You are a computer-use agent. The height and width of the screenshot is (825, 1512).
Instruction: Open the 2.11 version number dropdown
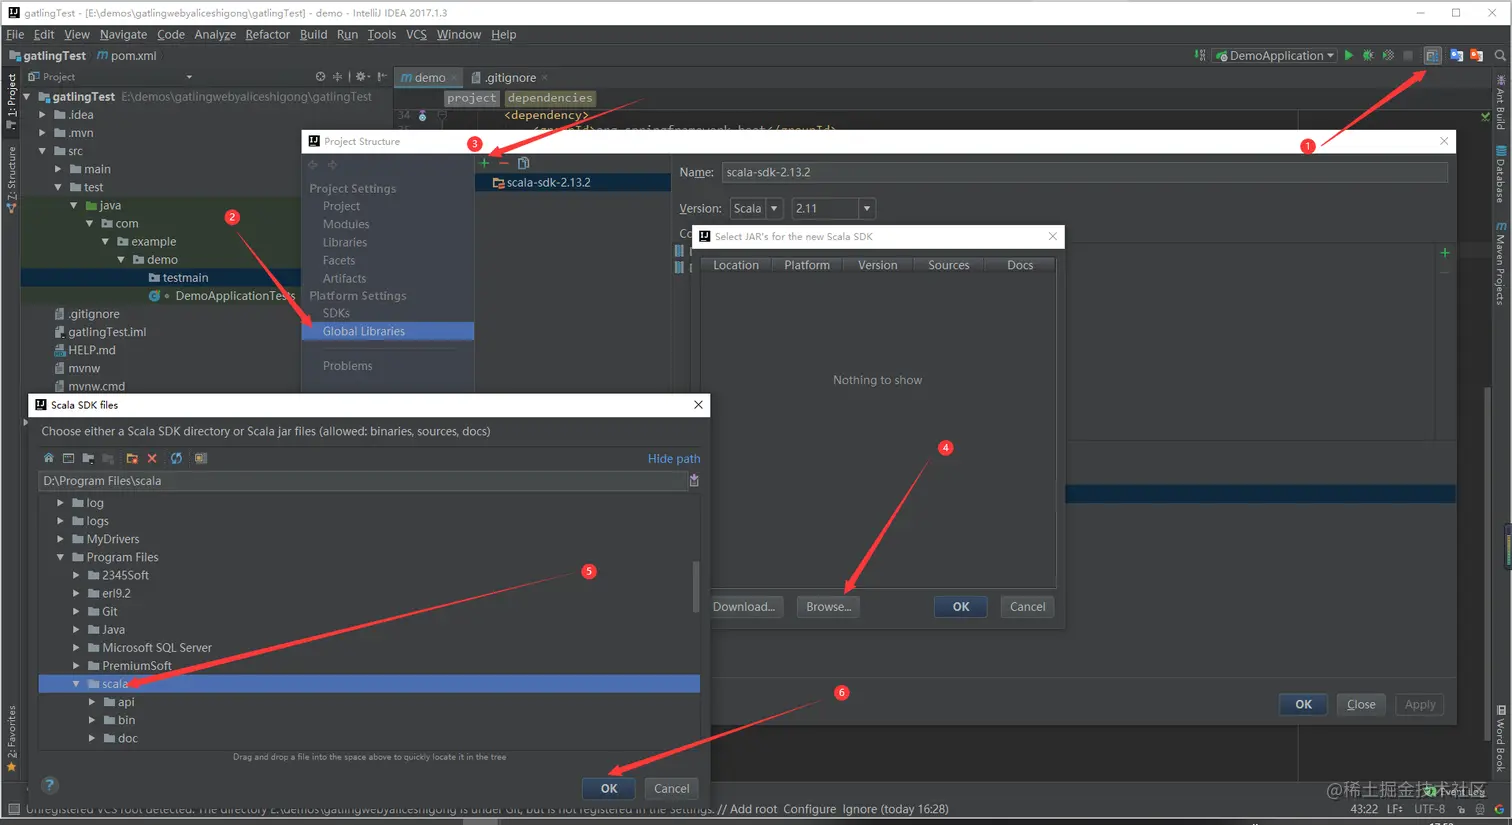point(833,208)
